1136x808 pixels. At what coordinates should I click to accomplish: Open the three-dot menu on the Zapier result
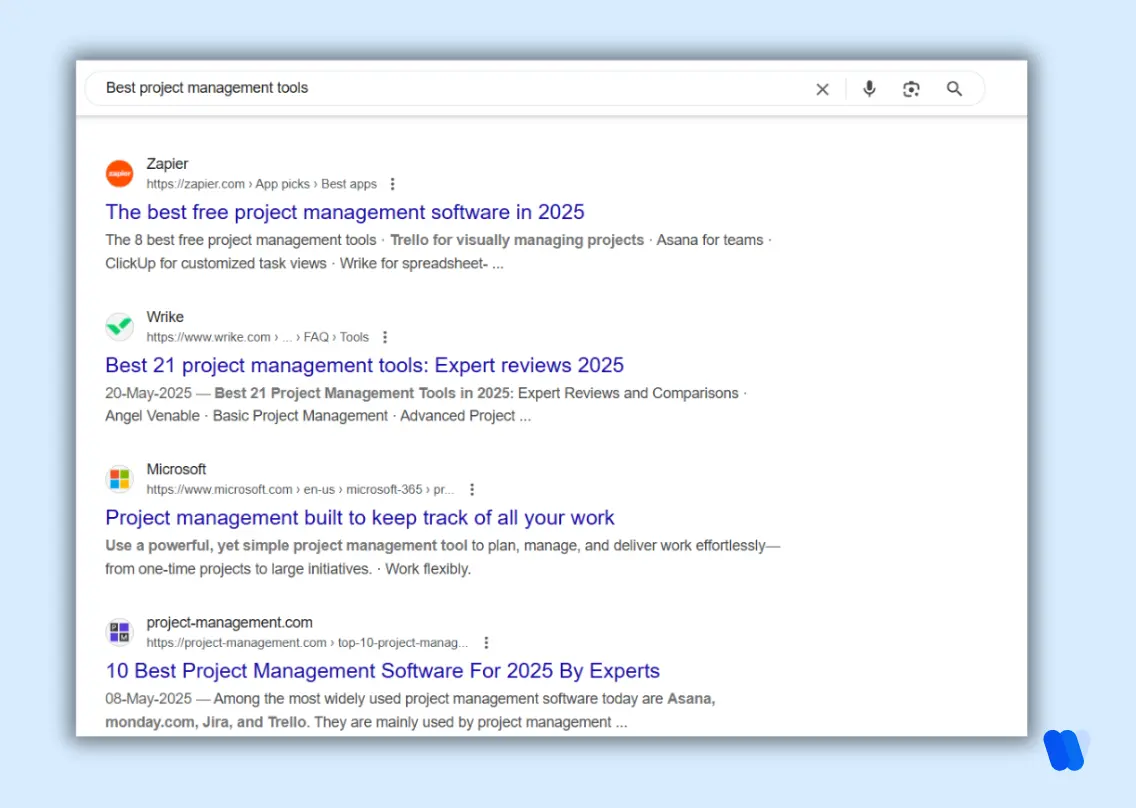coord(392,184)
